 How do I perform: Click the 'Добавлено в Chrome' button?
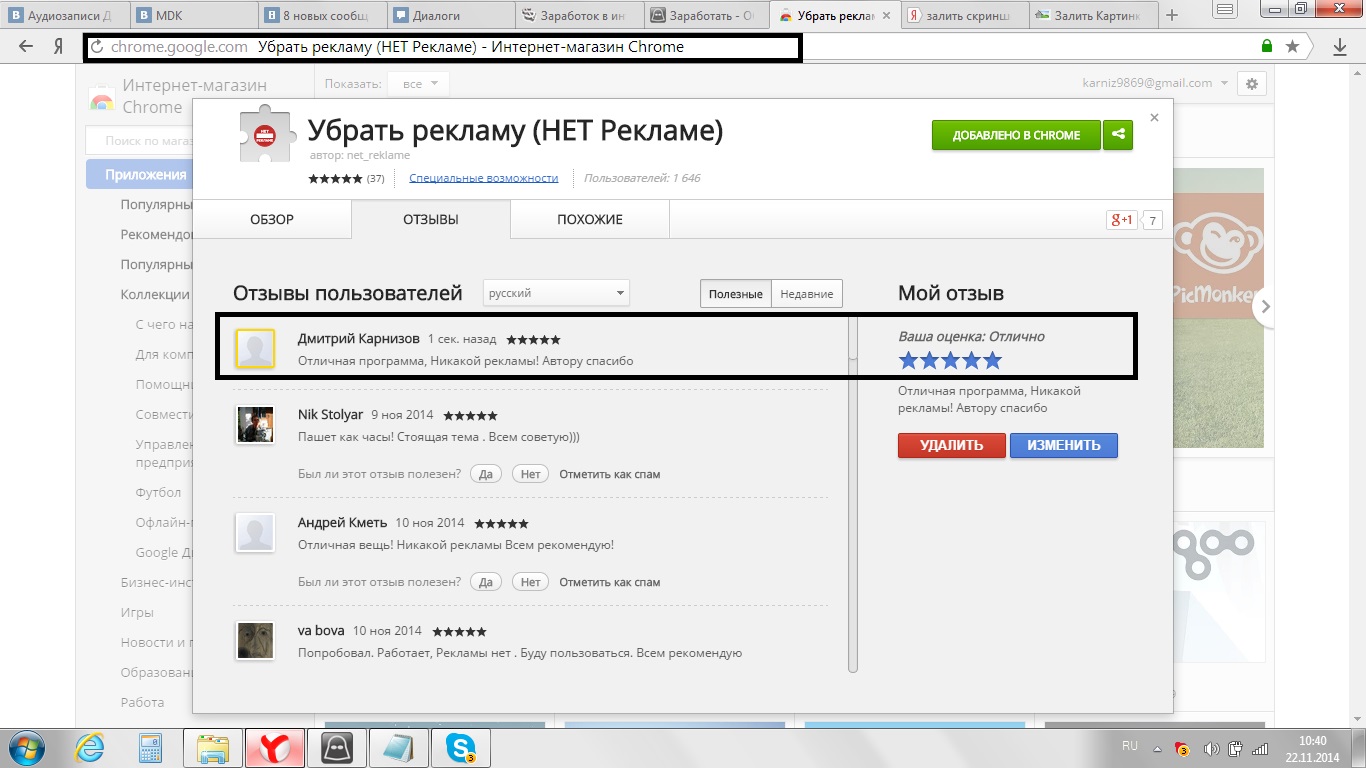pos(1016,135)
